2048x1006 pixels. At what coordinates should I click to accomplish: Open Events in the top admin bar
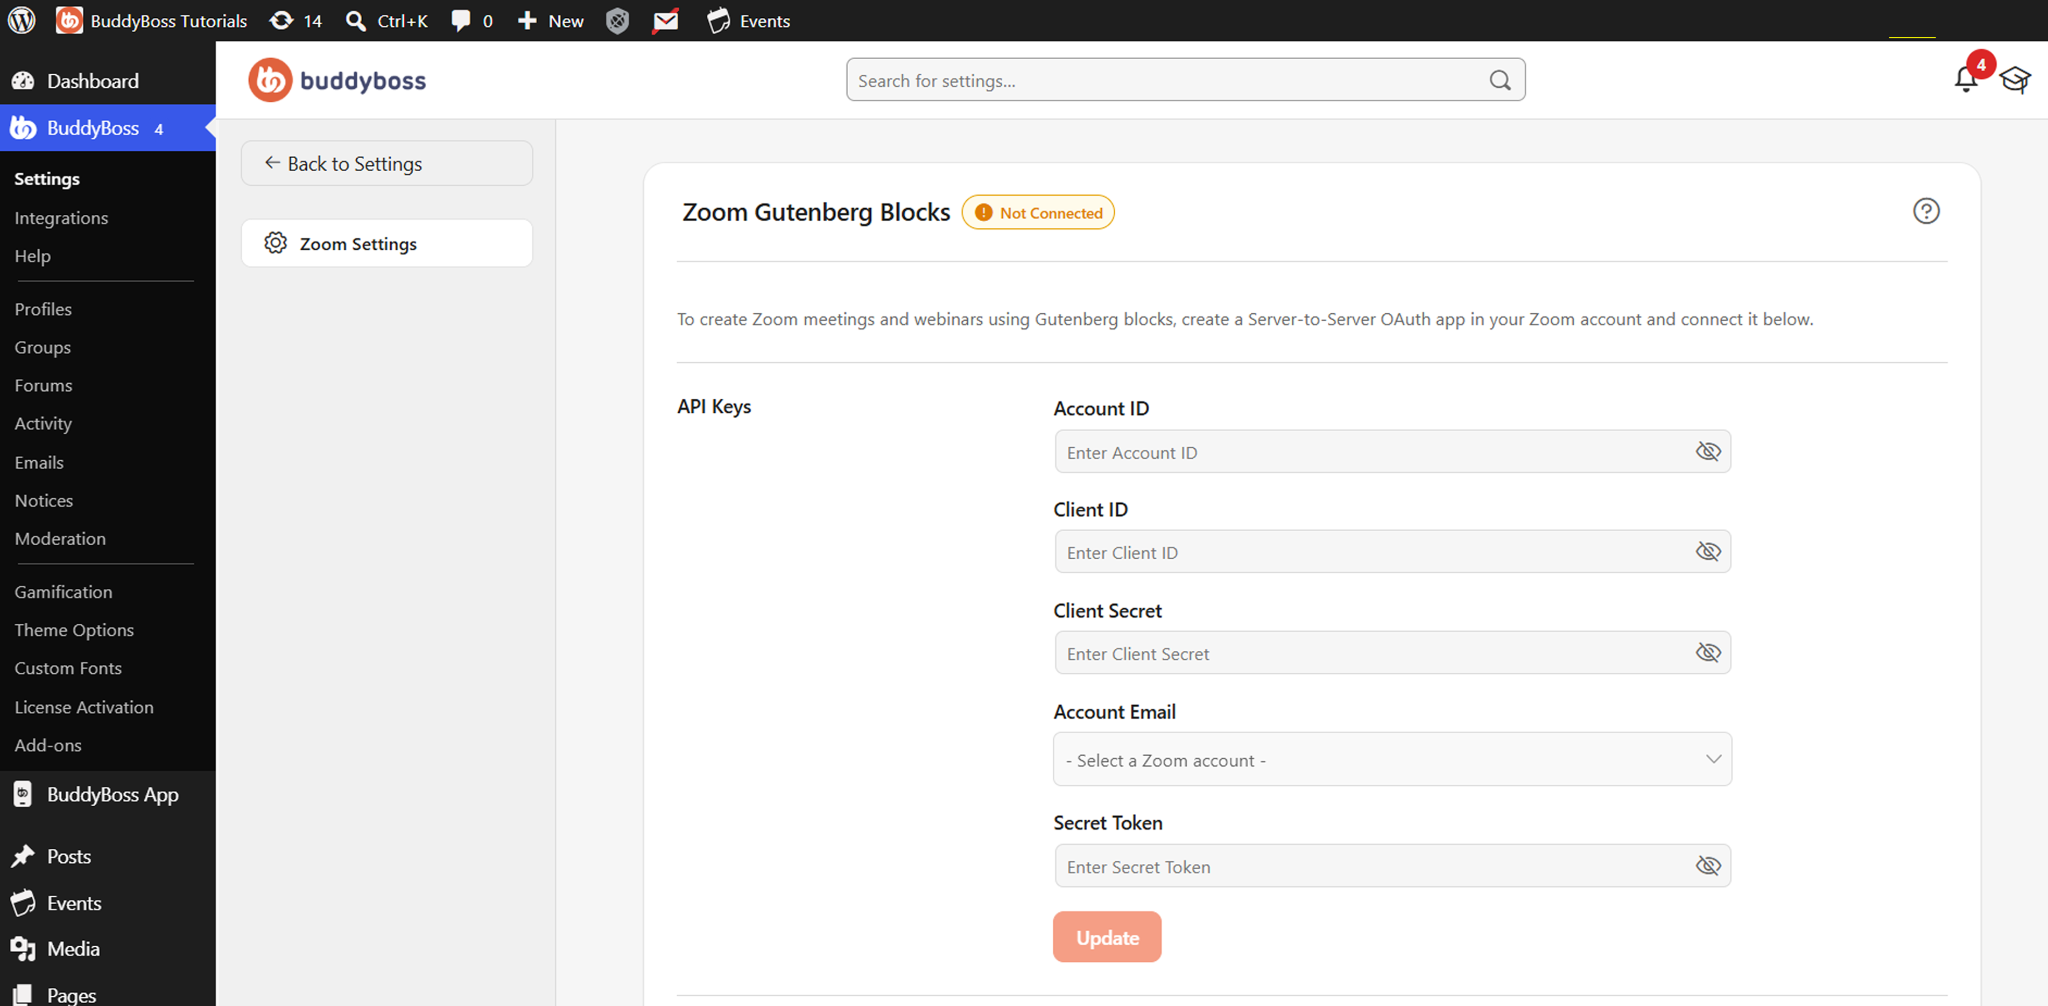pos(749,20)
